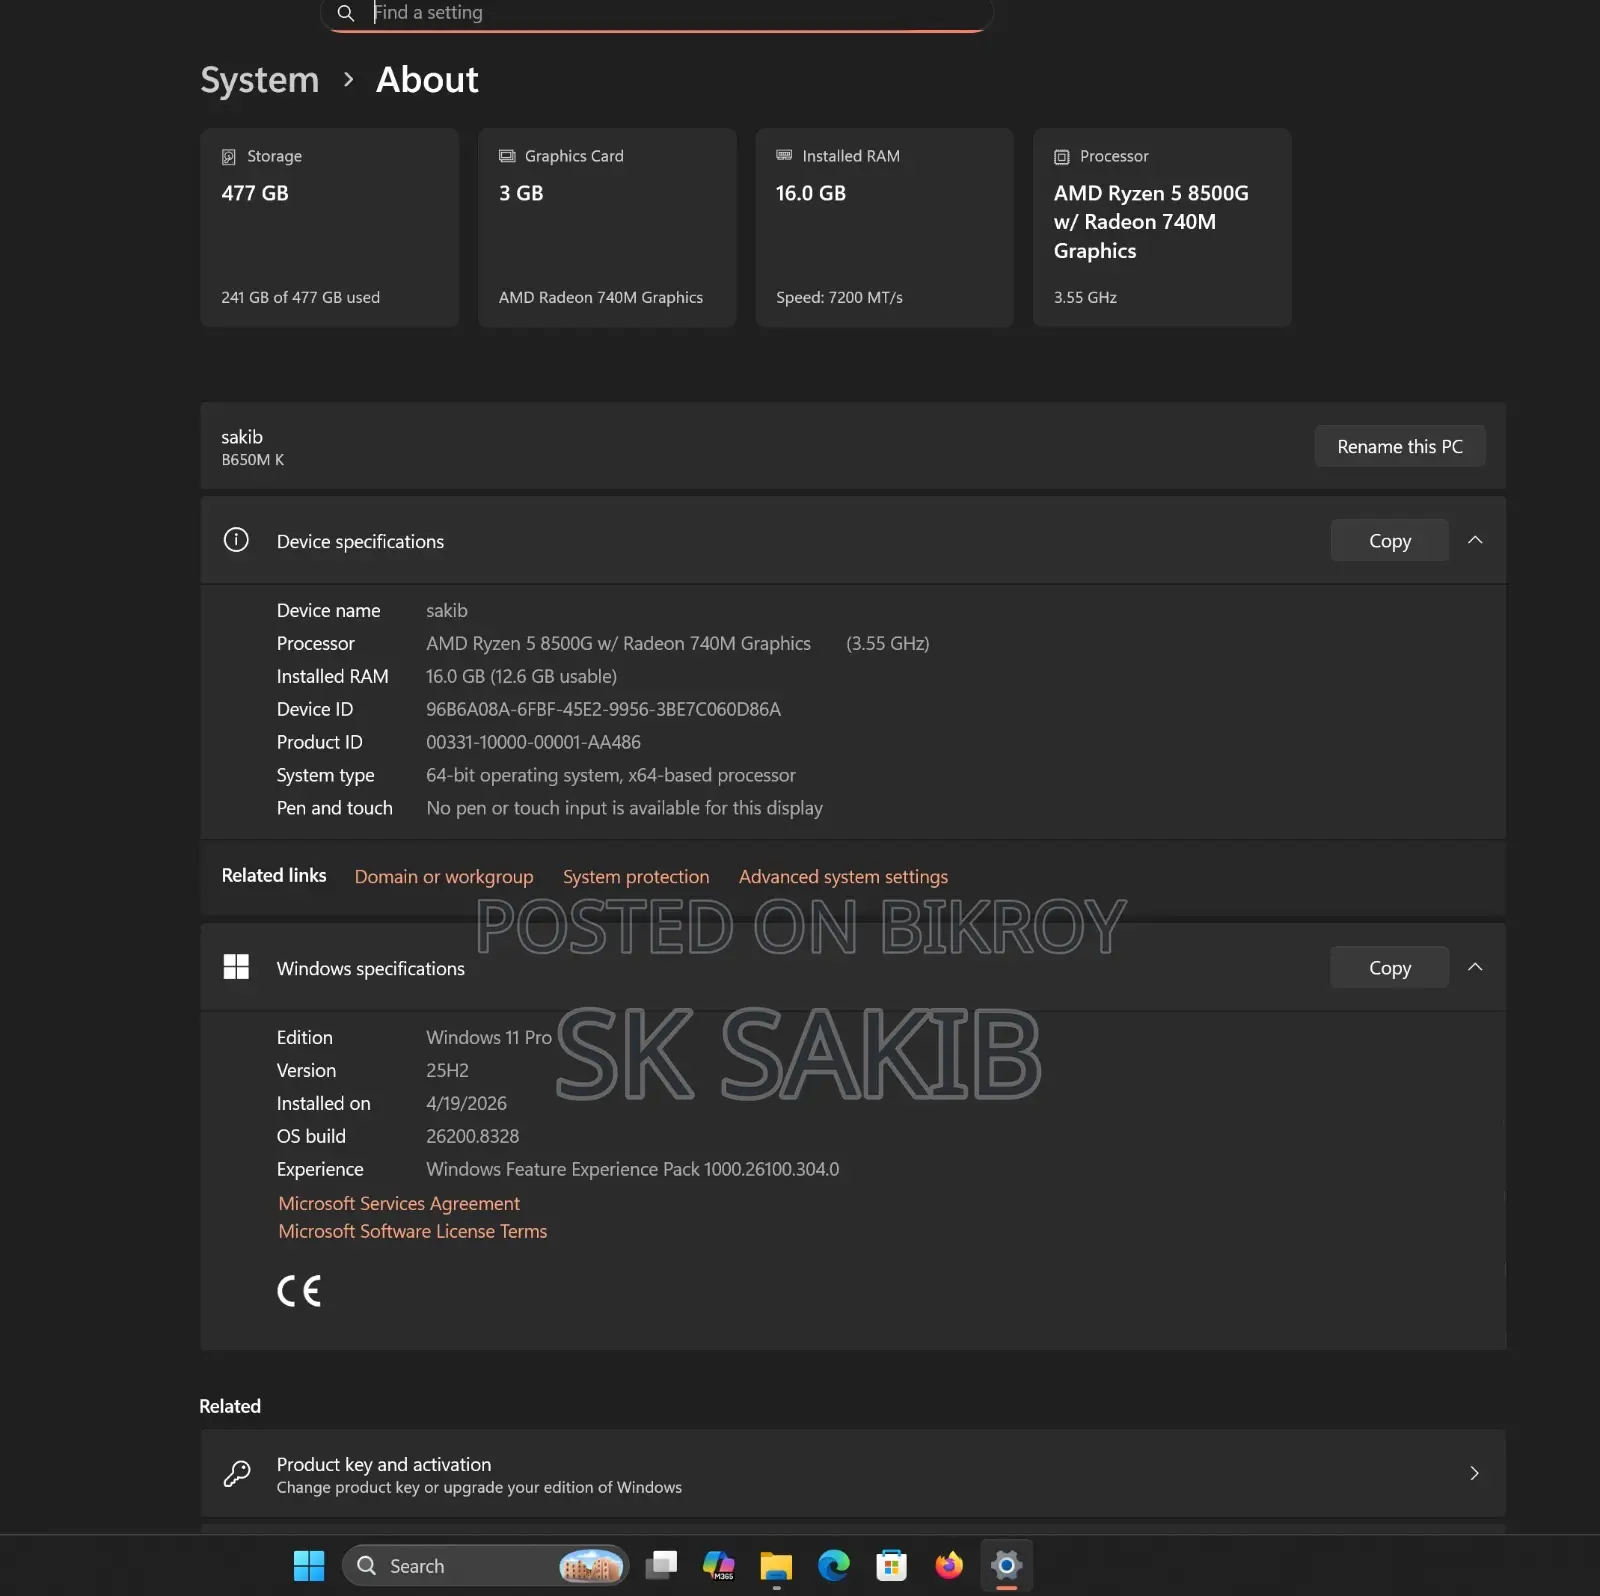Click the Product key and activation chevron
The height and width of the screenshot is (1596, 1600).
click(1474, 1473)
